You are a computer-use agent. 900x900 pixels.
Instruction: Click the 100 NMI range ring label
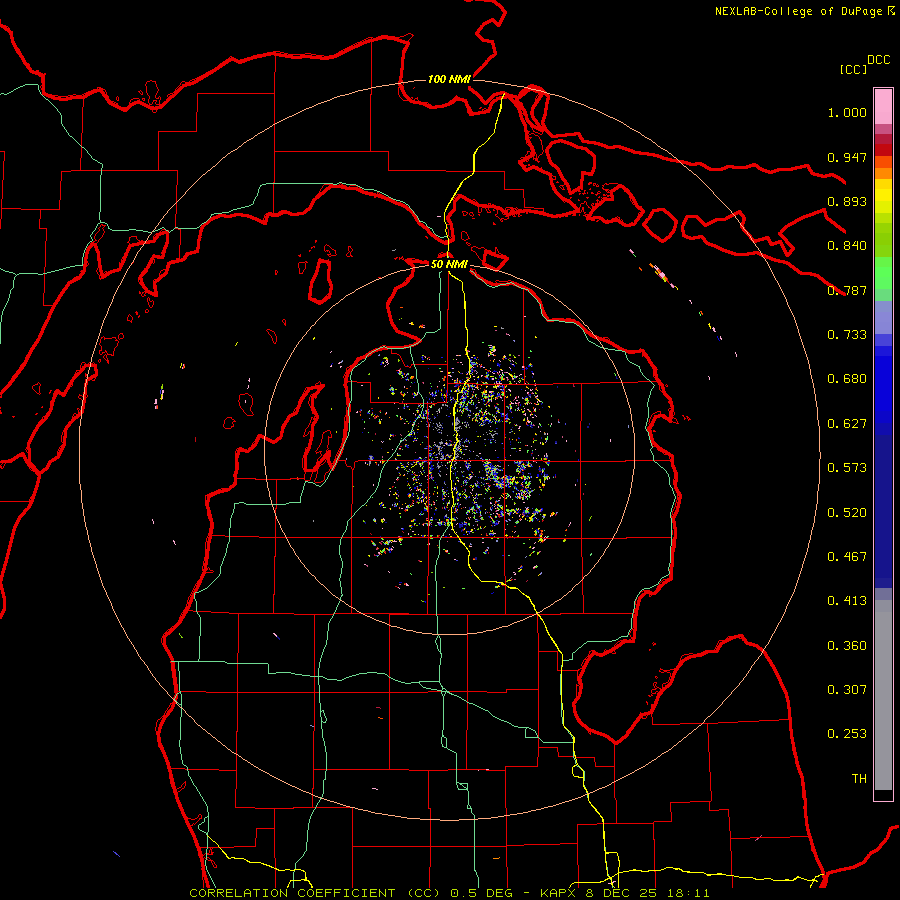(449, 79)
